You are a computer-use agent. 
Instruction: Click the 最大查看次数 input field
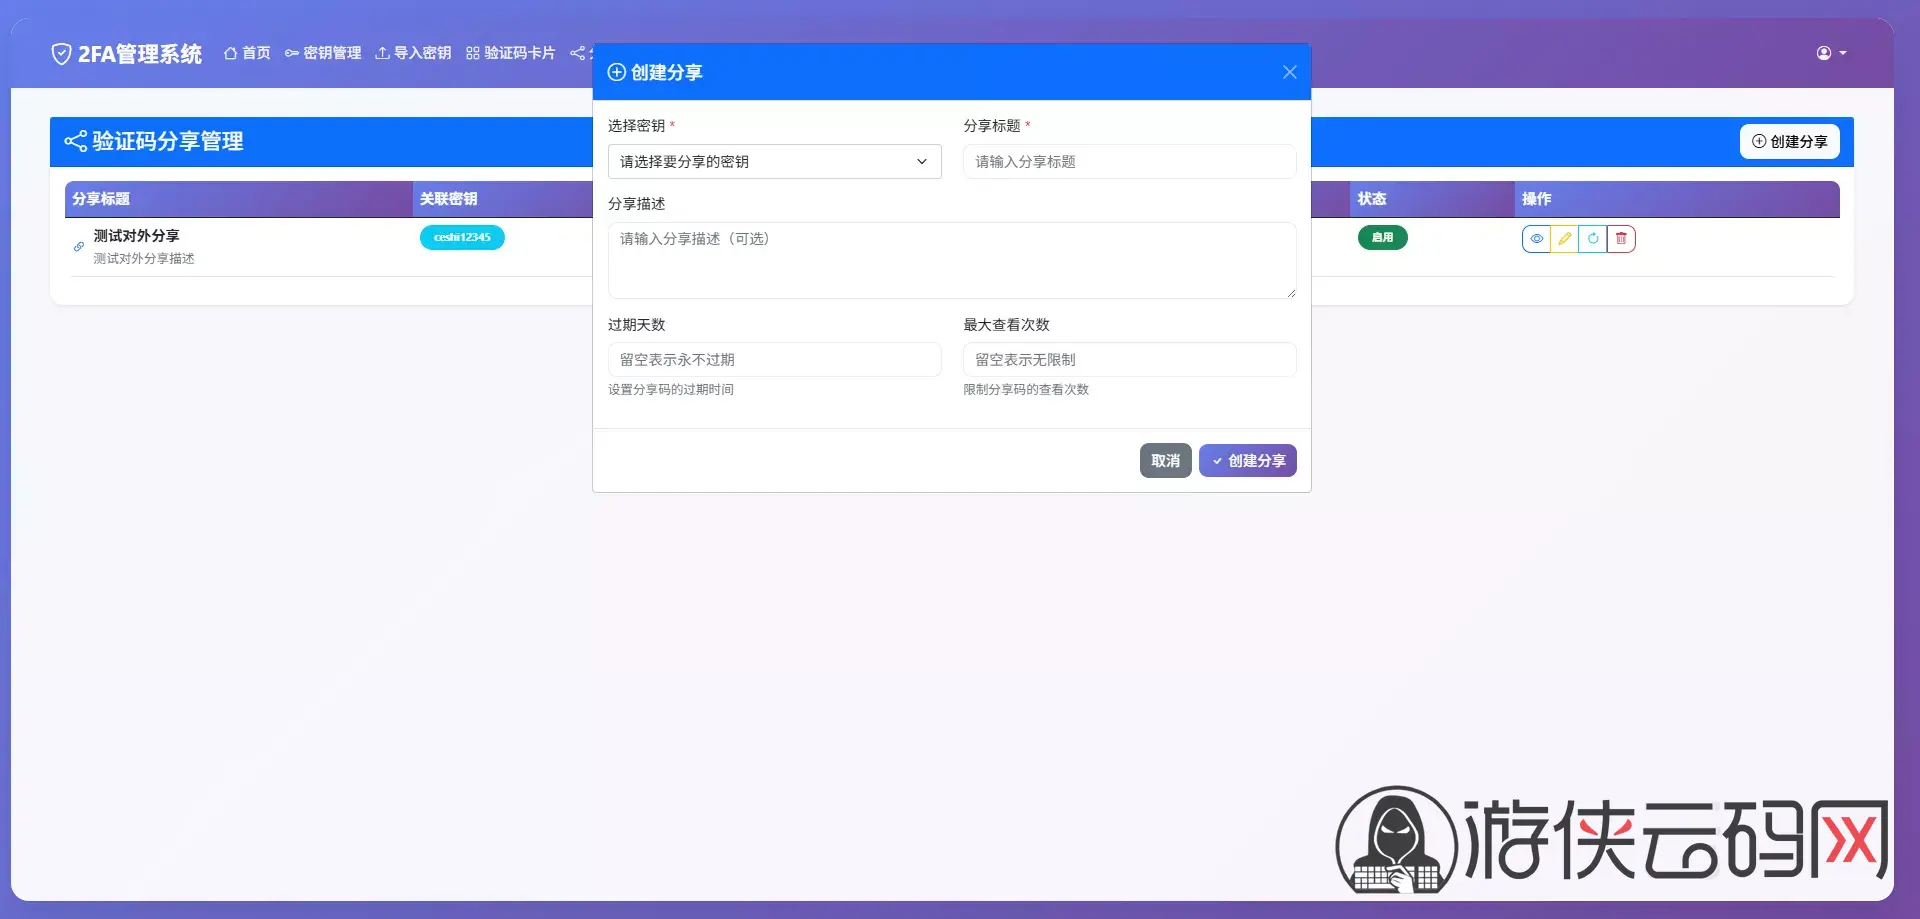point(1129,360)
